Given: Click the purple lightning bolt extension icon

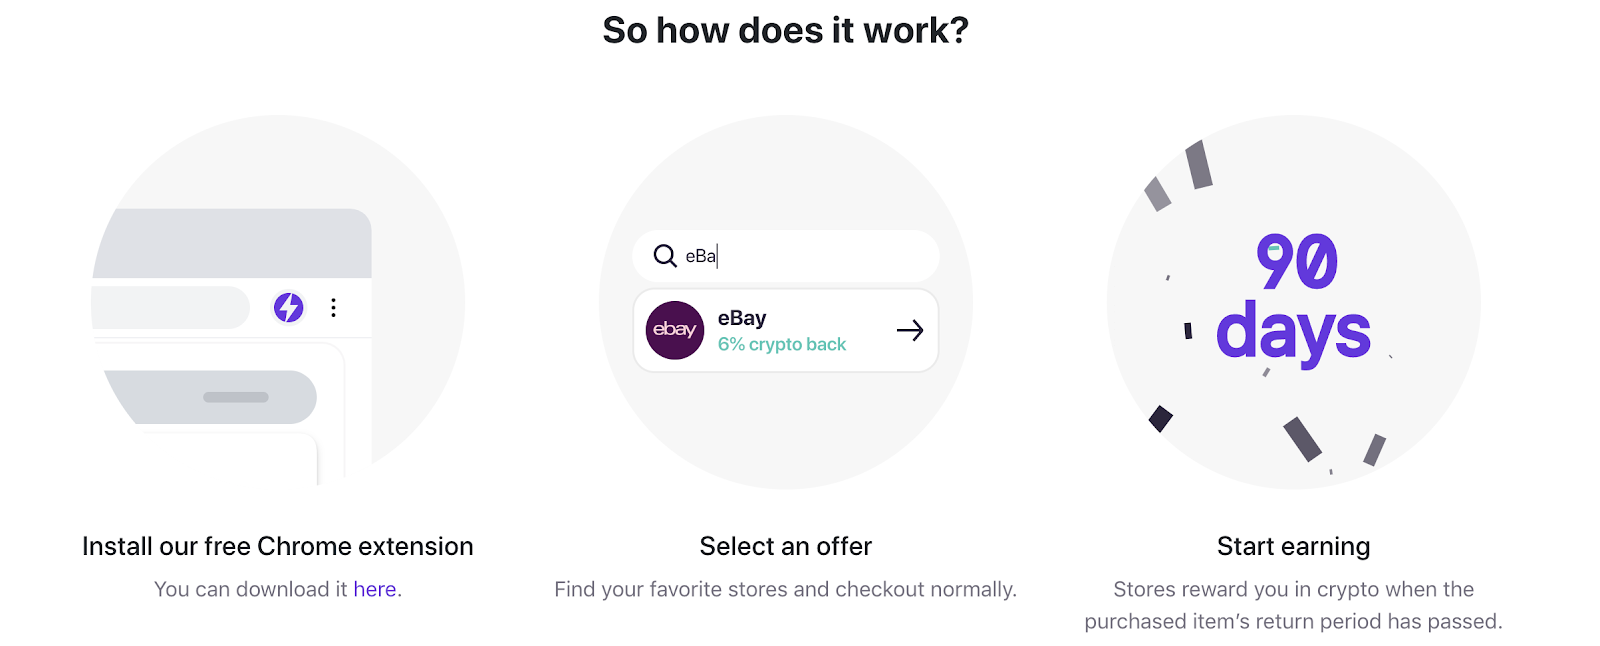Looking at the screenshot, I should point(289,307).
